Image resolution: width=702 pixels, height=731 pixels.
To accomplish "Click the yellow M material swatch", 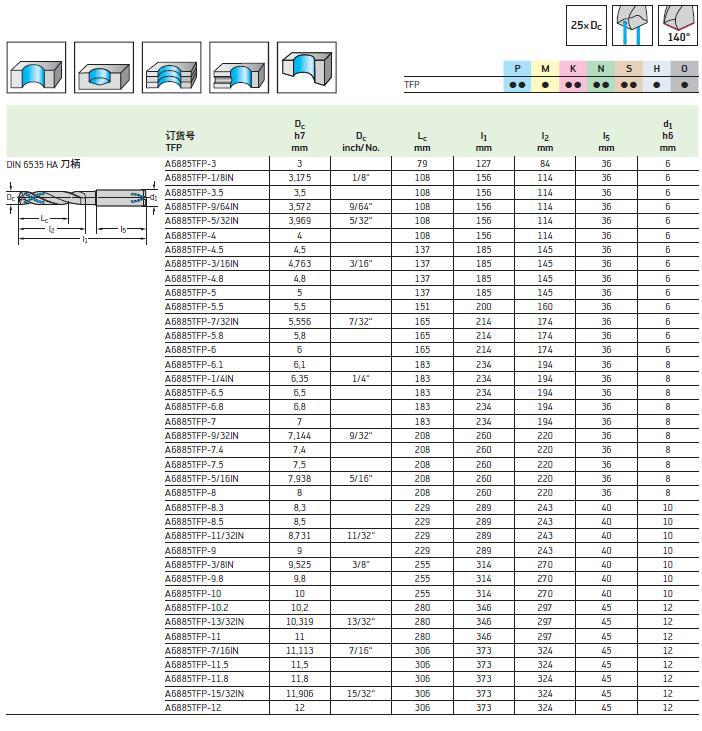I will 545,76.
